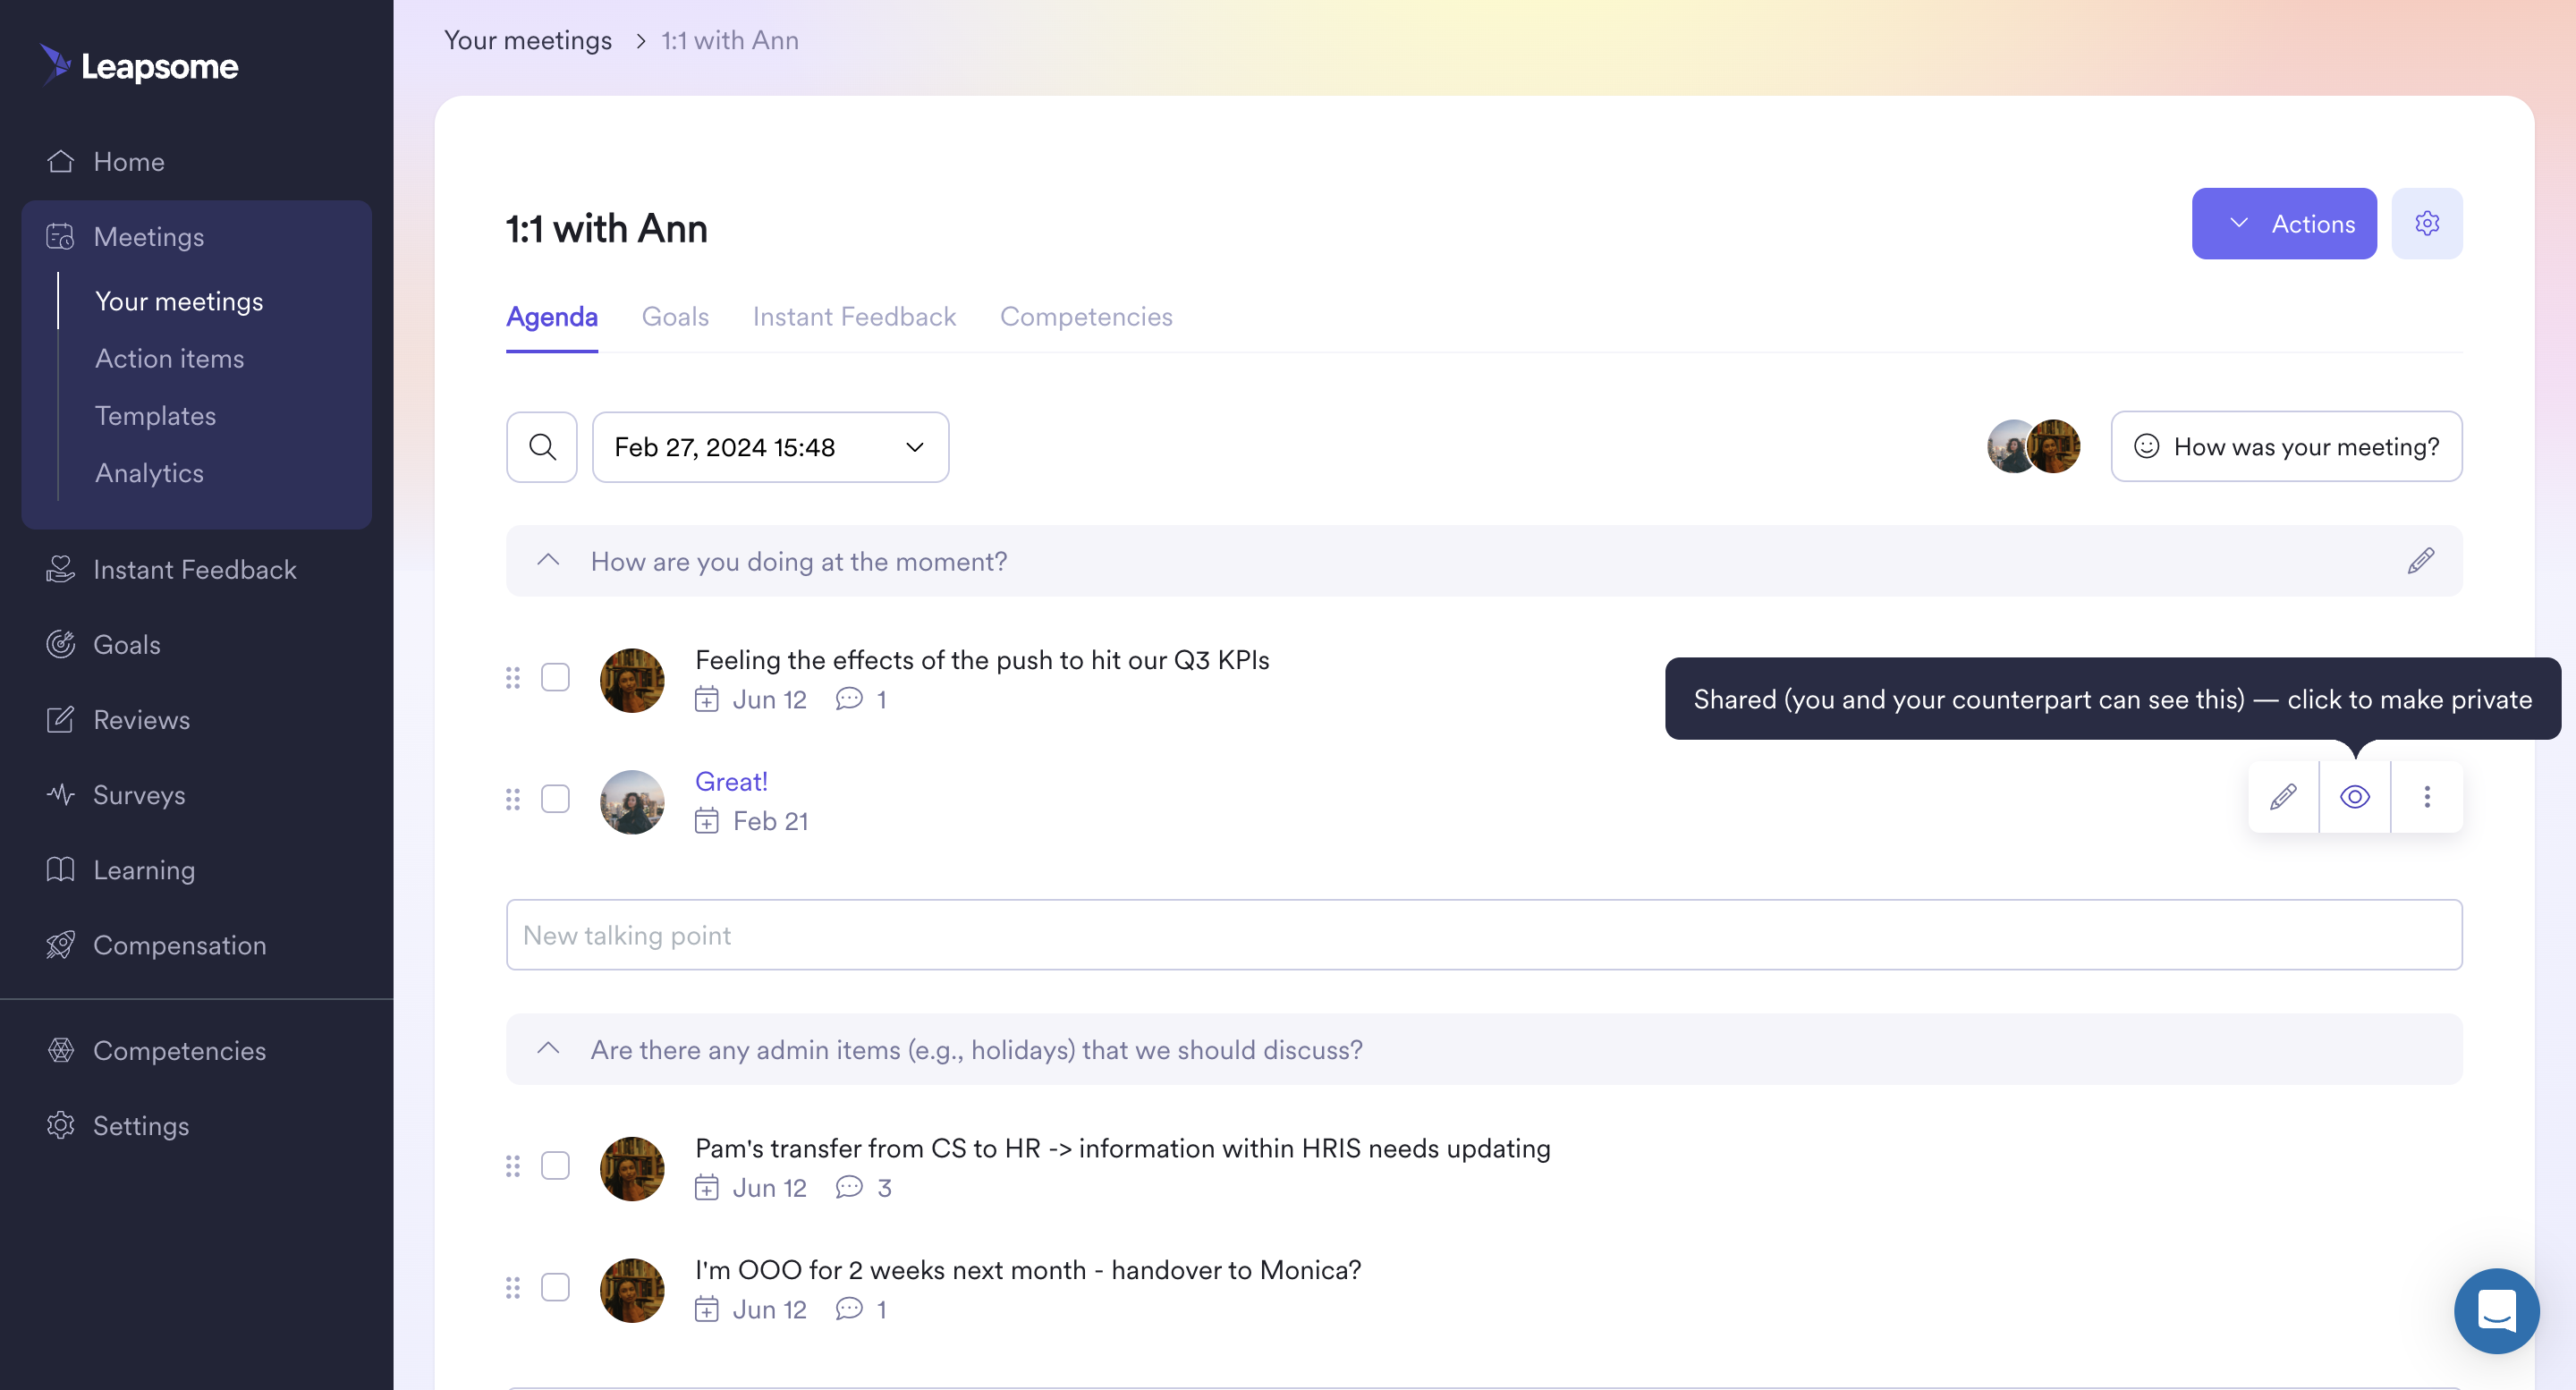Open 'Pam's transfer from CS to HR' item
Image resolution: width=2576 pixels, height=1390 pixels.
[x=1123, y=1148]
